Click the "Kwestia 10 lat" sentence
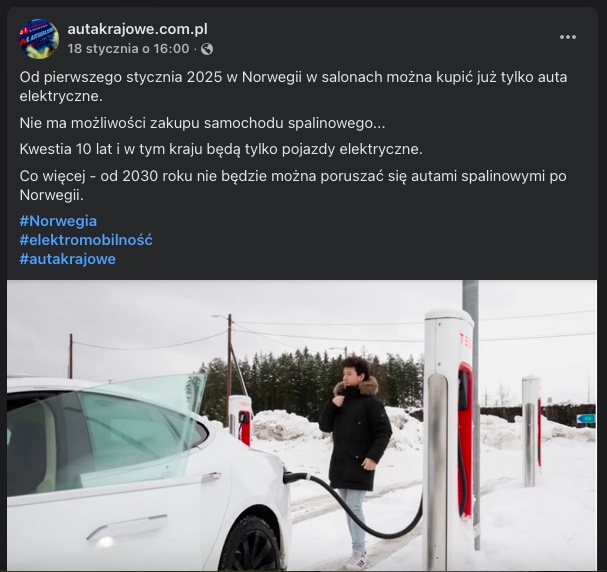 (221, 149)
